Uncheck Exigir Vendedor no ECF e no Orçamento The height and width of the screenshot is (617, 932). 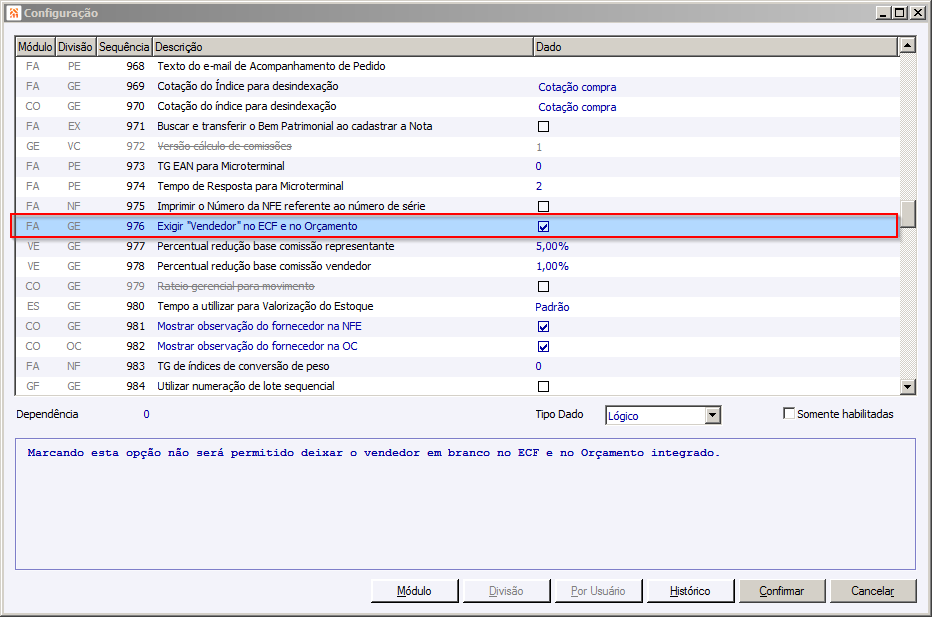[543, 226]
